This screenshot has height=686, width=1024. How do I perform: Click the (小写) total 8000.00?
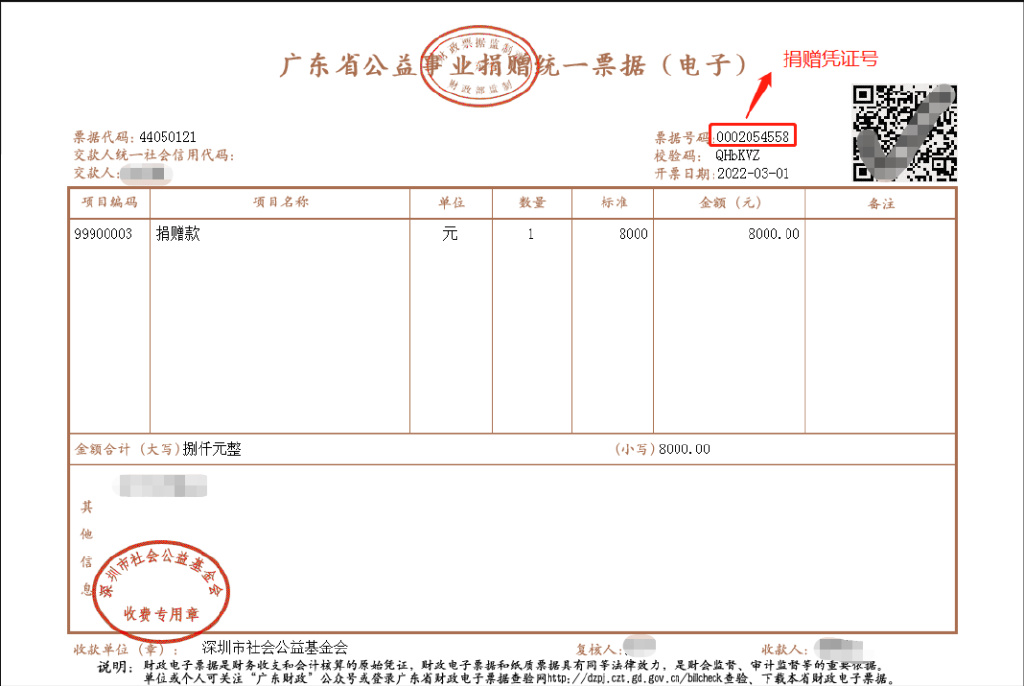[x=684, y=449]
